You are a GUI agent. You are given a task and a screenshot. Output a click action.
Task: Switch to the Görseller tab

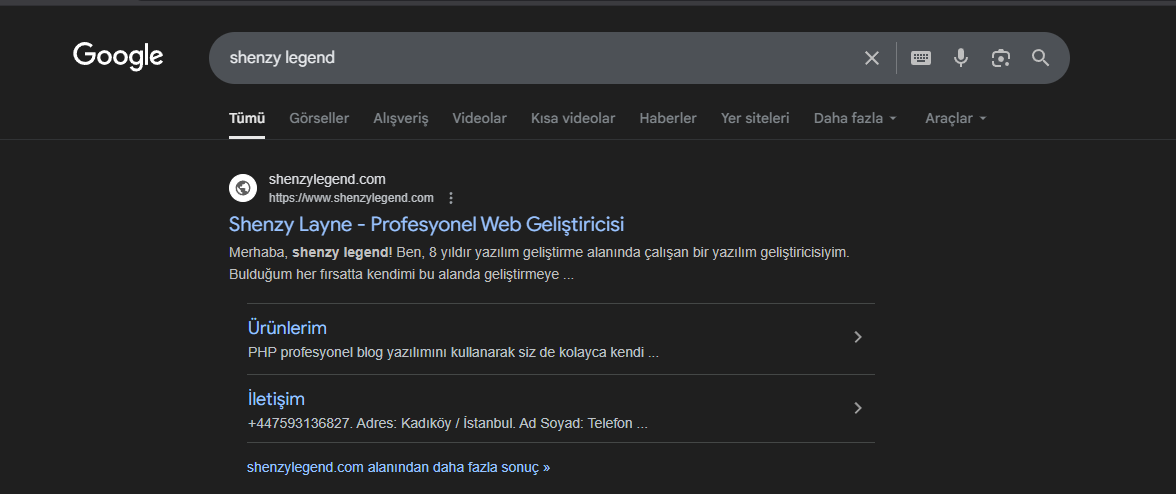click(320, 118)
